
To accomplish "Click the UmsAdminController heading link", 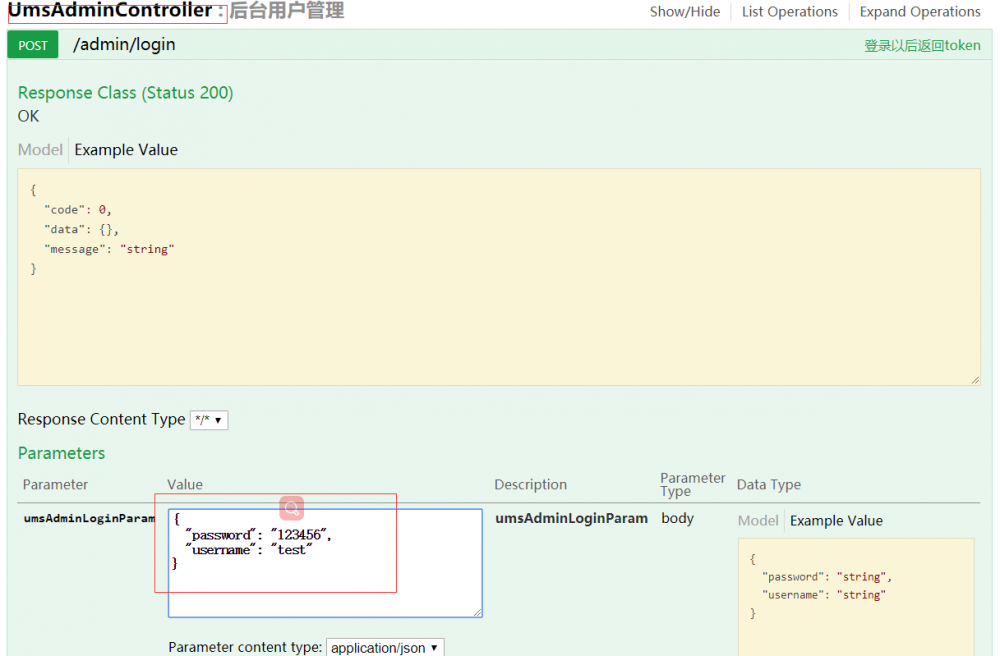I will [x=113, y=9].
